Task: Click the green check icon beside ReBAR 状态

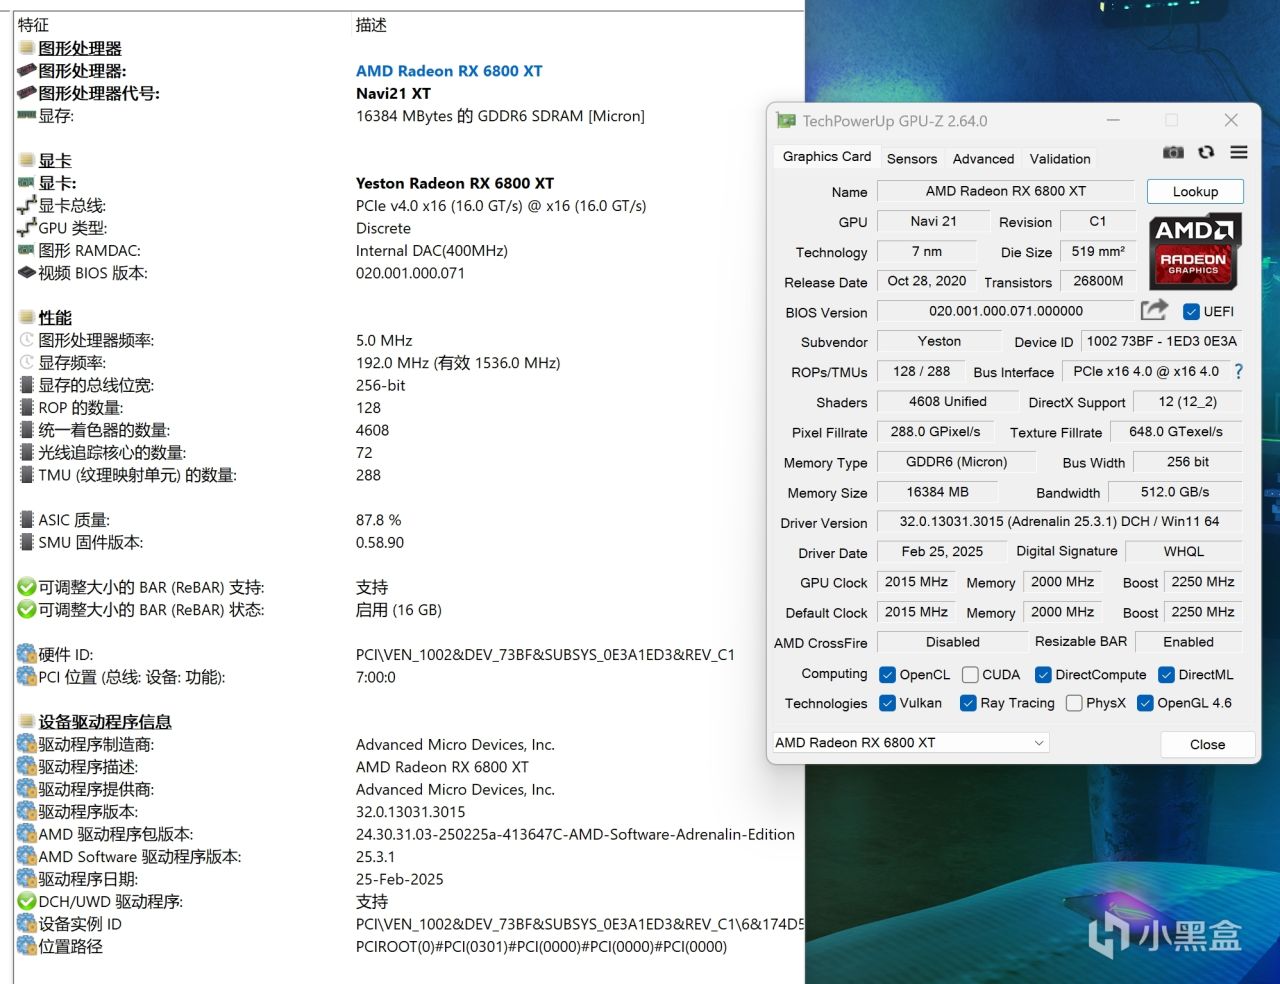Action: (x=27, y=610)
